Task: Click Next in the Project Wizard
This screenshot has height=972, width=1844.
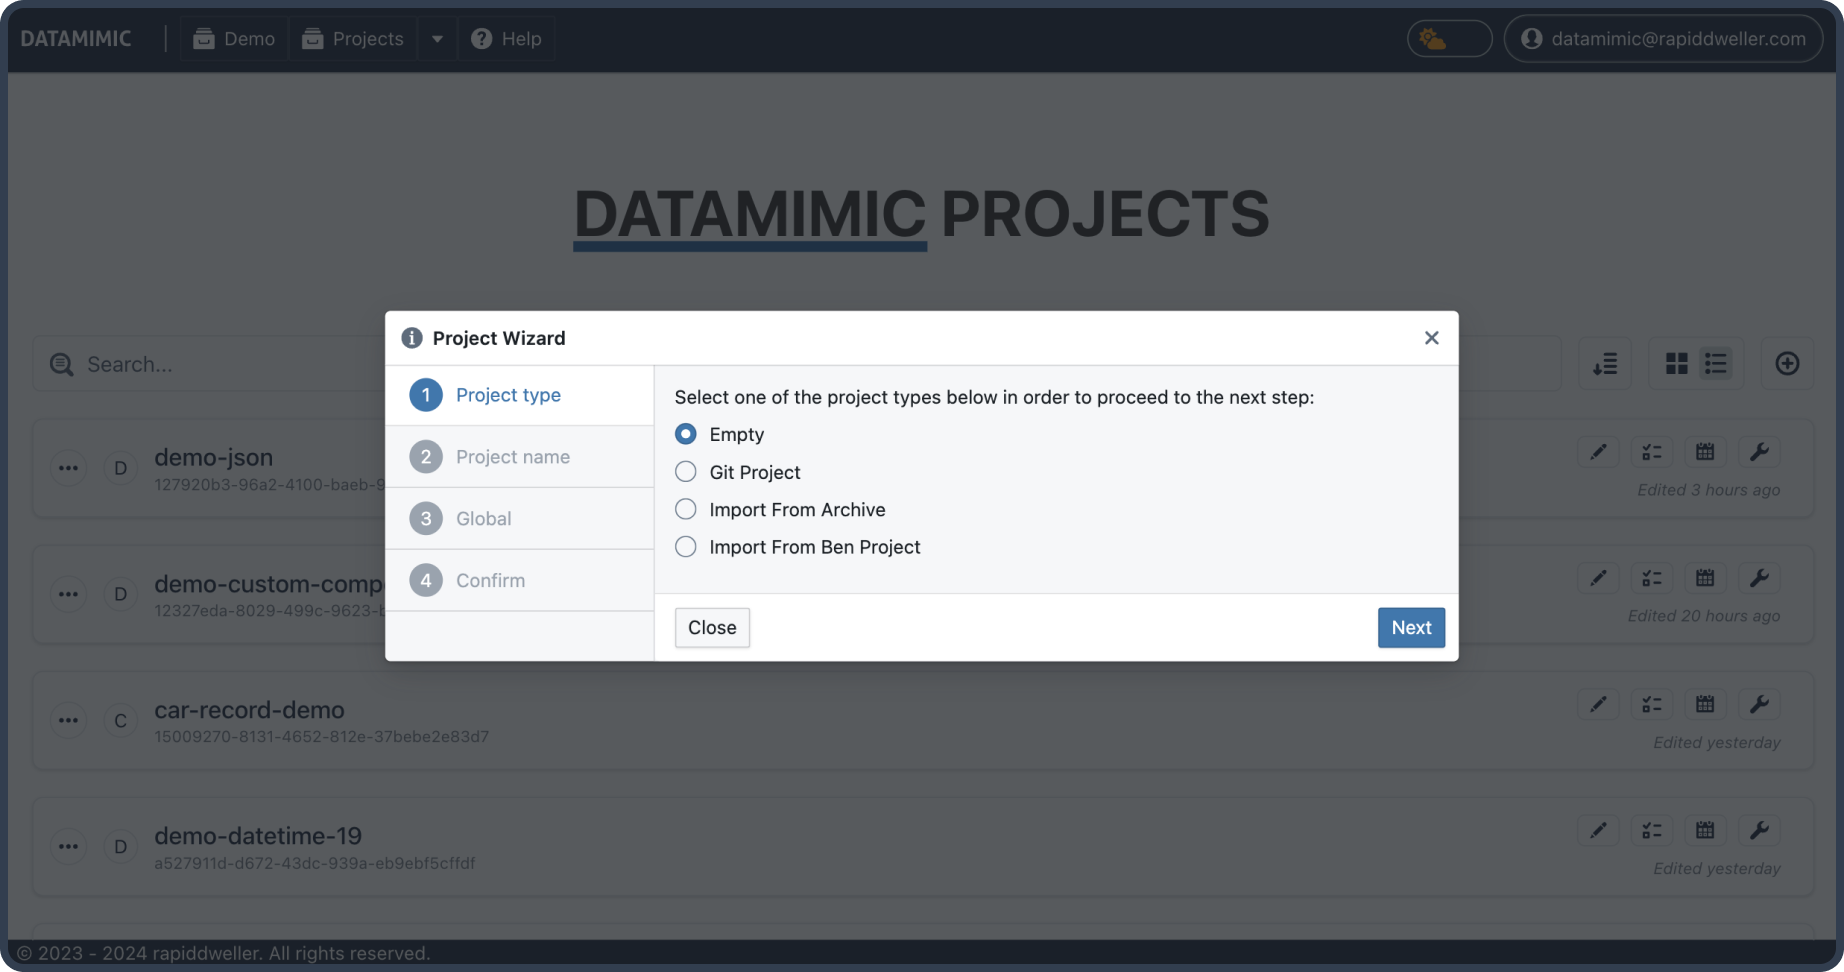Action: (1410, 628)
